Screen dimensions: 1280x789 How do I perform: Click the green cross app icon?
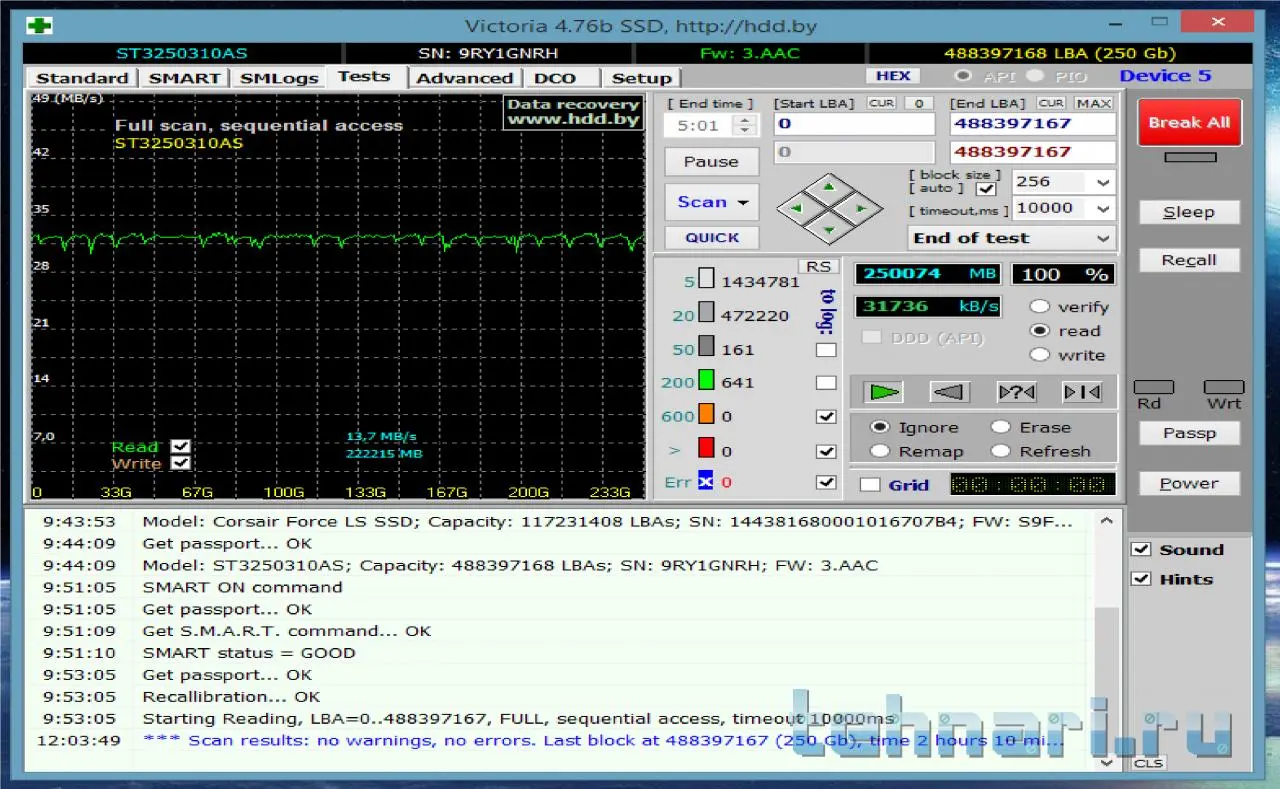tap(39, 23)
